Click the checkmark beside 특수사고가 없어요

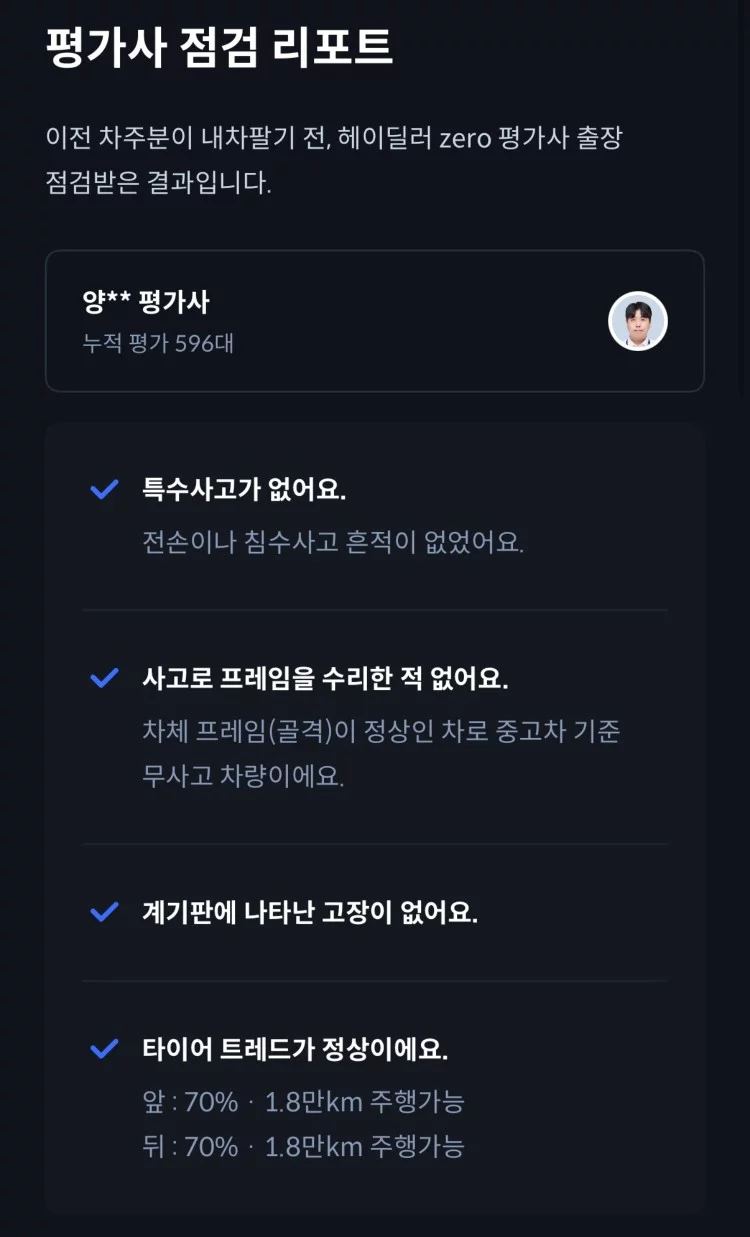(x=104, y=490)
